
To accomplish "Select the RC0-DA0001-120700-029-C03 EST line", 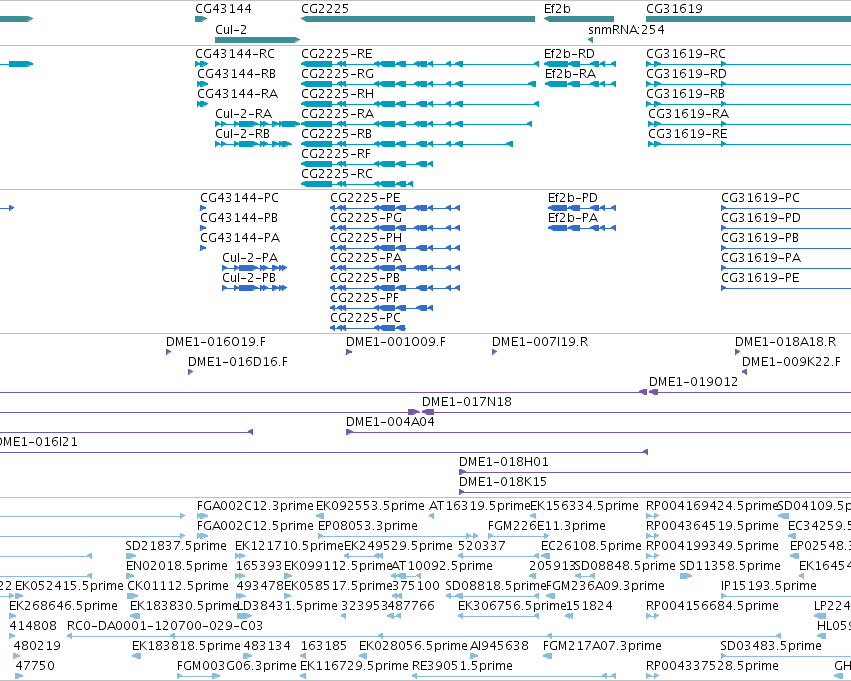I will tap(423, 636).
